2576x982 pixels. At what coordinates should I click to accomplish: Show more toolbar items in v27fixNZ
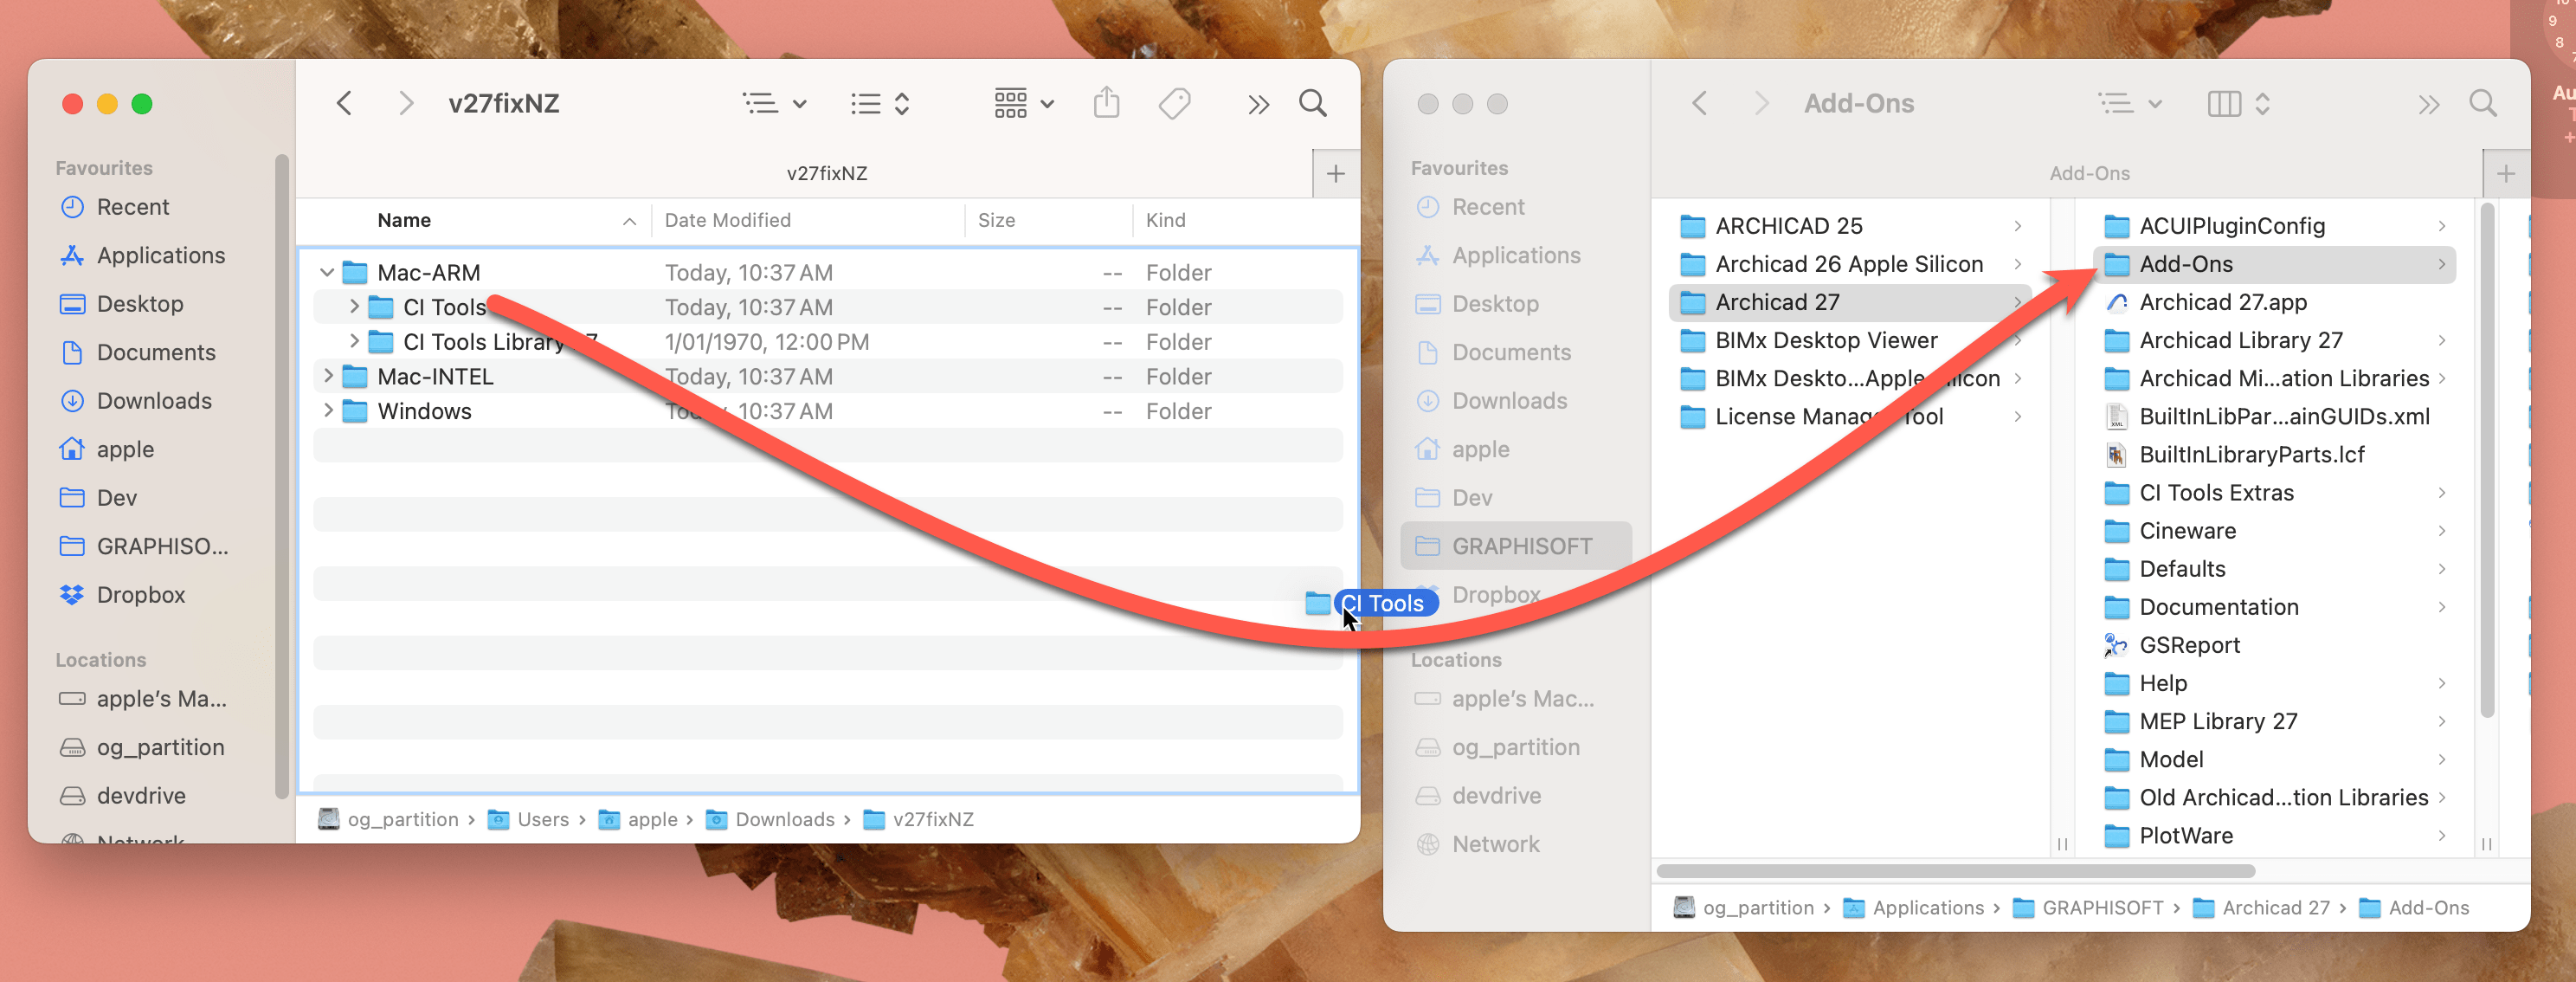point(1258,104)
